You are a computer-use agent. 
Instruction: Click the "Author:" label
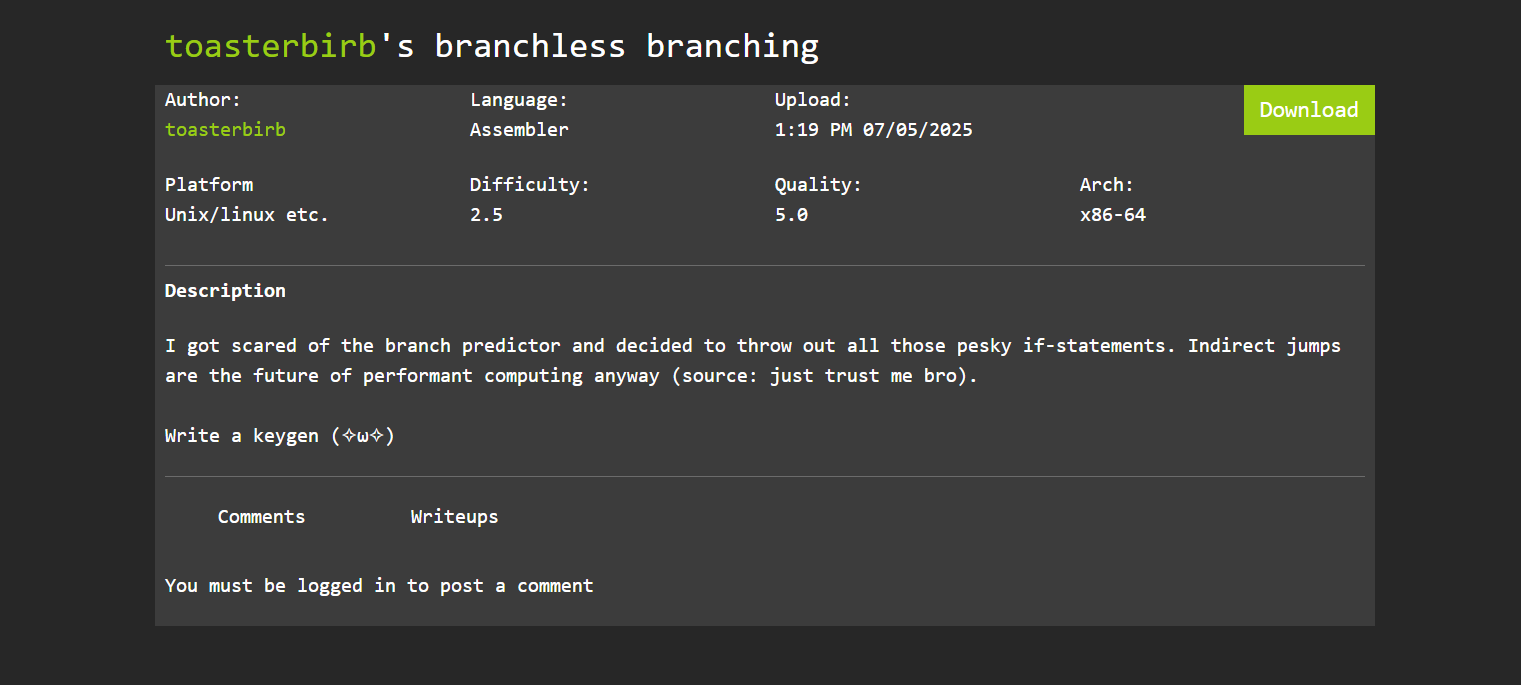[203, 100]
